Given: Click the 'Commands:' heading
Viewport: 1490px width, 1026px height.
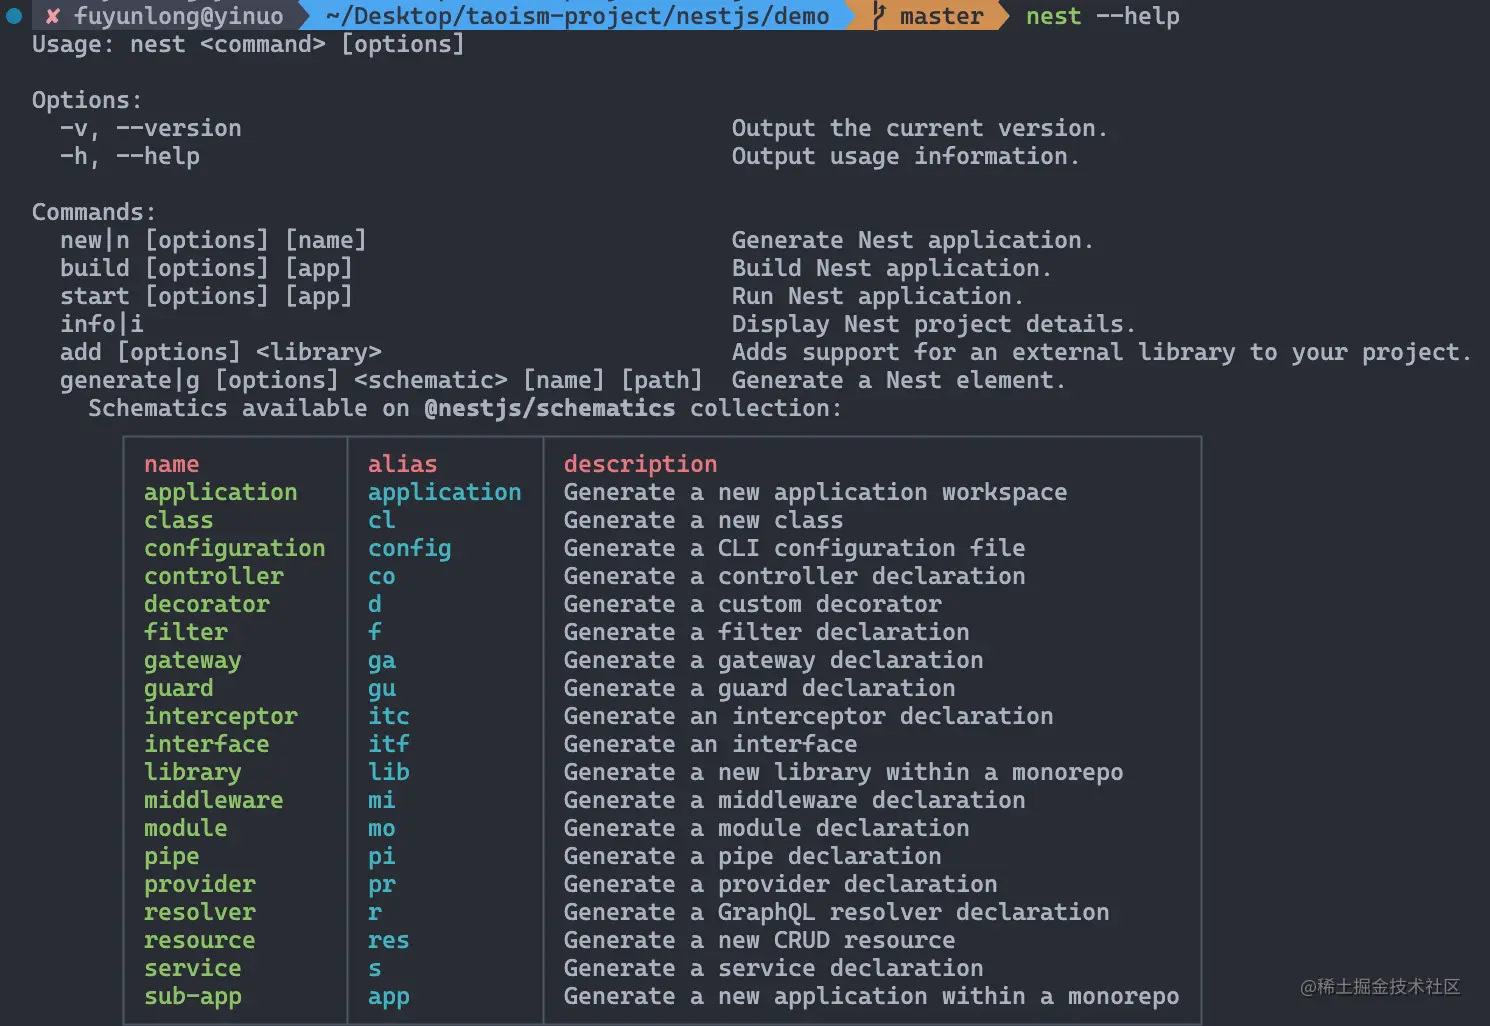Looking at the screenshot, I should click(x=94, y=212).
